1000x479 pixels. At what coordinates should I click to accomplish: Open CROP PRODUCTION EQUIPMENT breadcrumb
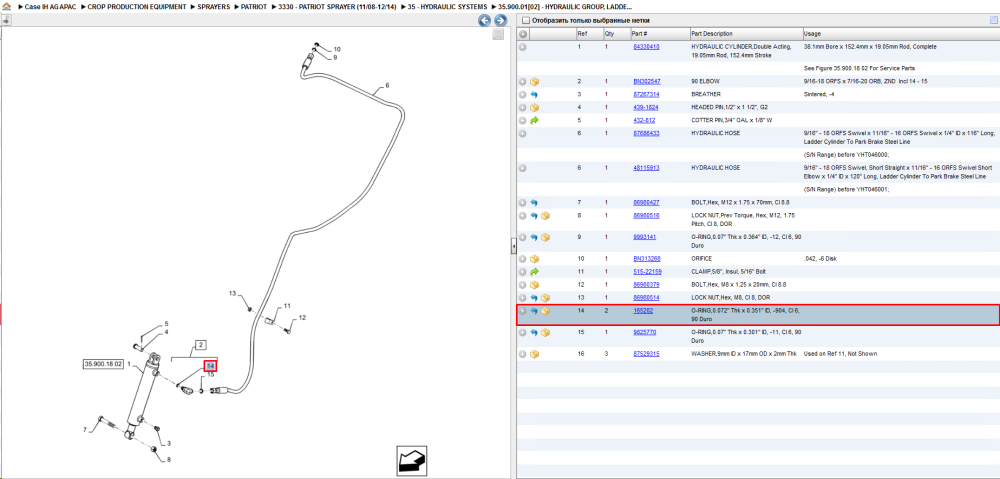click(x=138, y=6)
